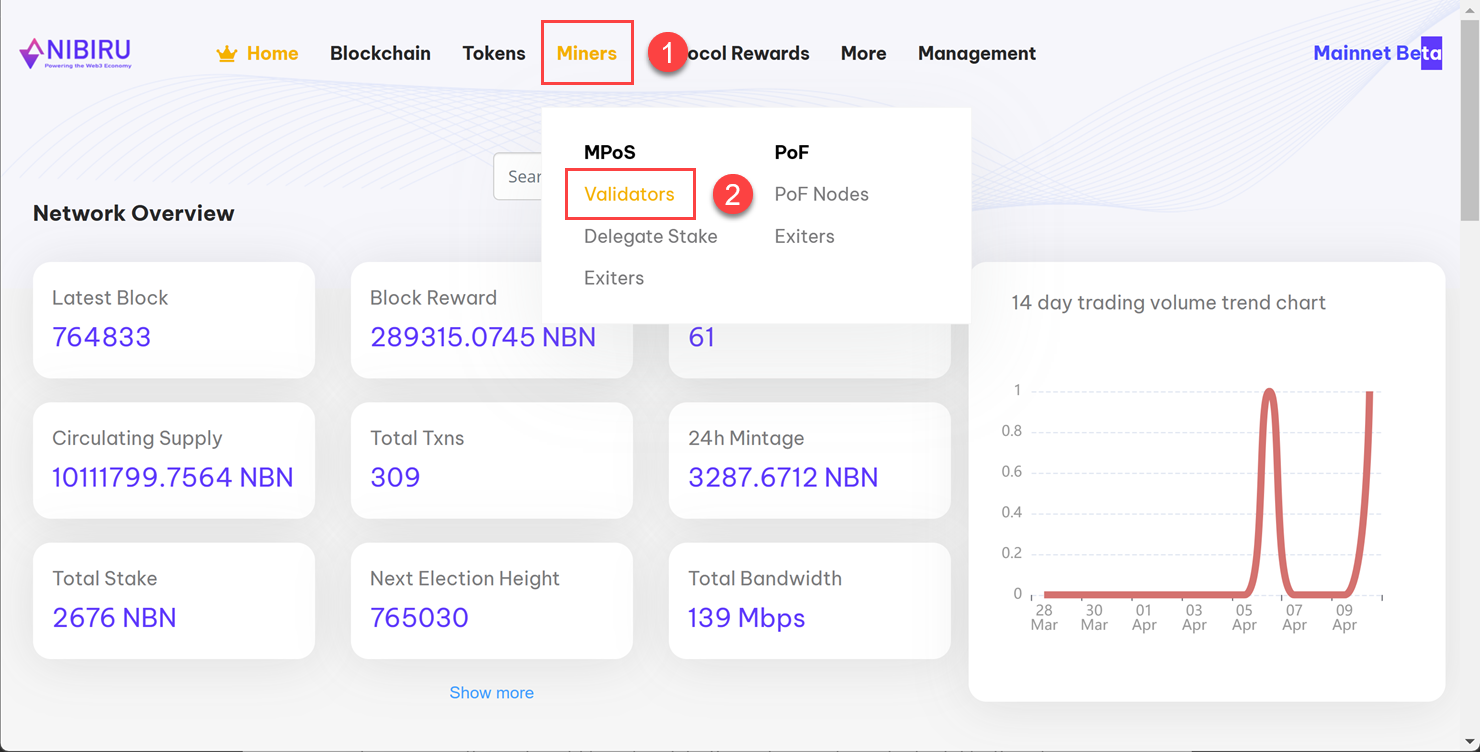
Task: Click Show more link
Action: pyautogui.click(x=491, y=692)
